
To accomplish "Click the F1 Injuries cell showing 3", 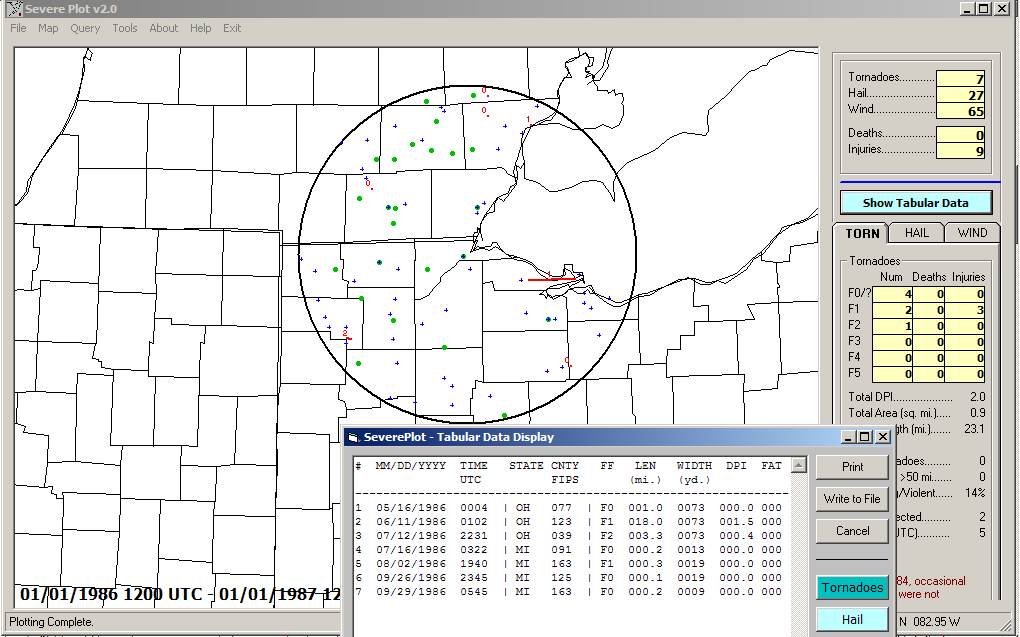I will 965,310.
